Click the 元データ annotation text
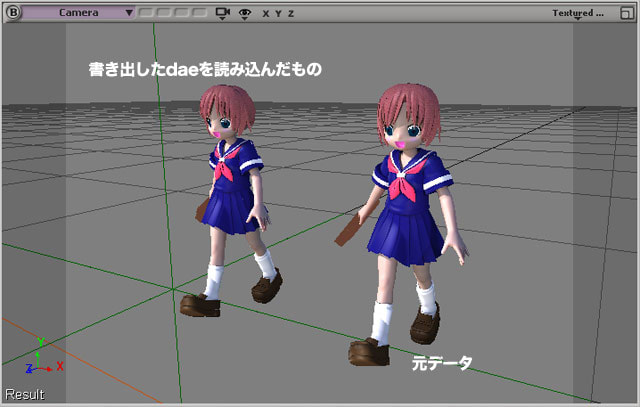The width and height of the screenshot is (640, 407). [442, 363]
